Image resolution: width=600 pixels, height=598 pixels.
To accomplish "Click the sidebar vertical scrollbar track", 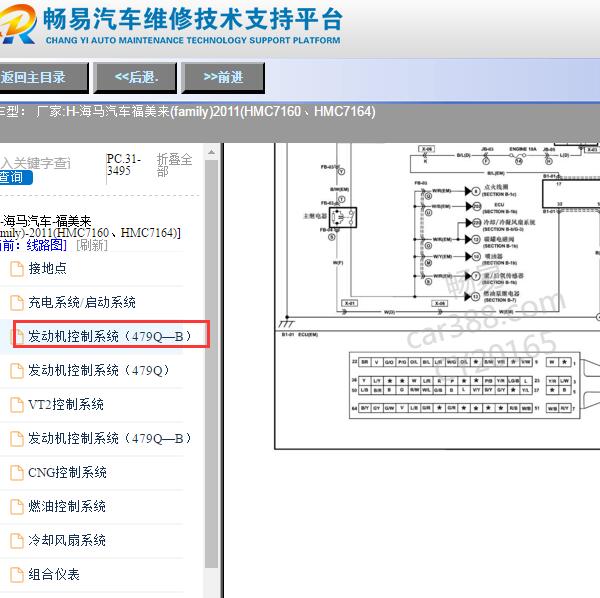I will click(211, 363).
